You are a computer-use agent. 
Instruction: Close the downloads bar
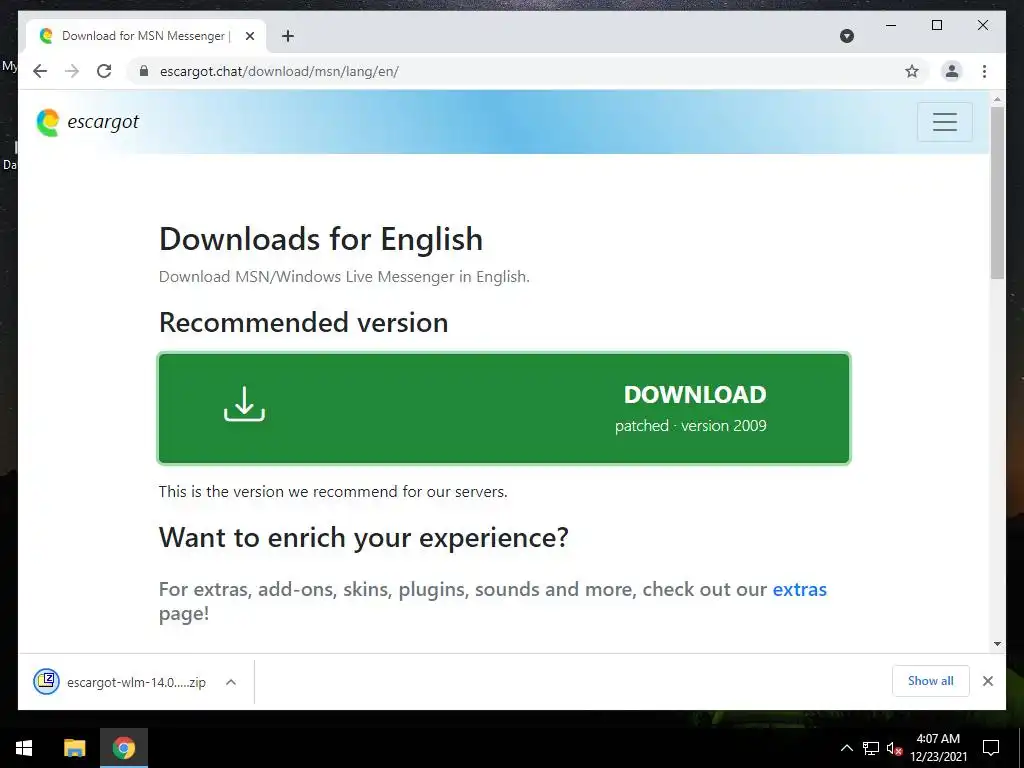[x=987, y=681]
